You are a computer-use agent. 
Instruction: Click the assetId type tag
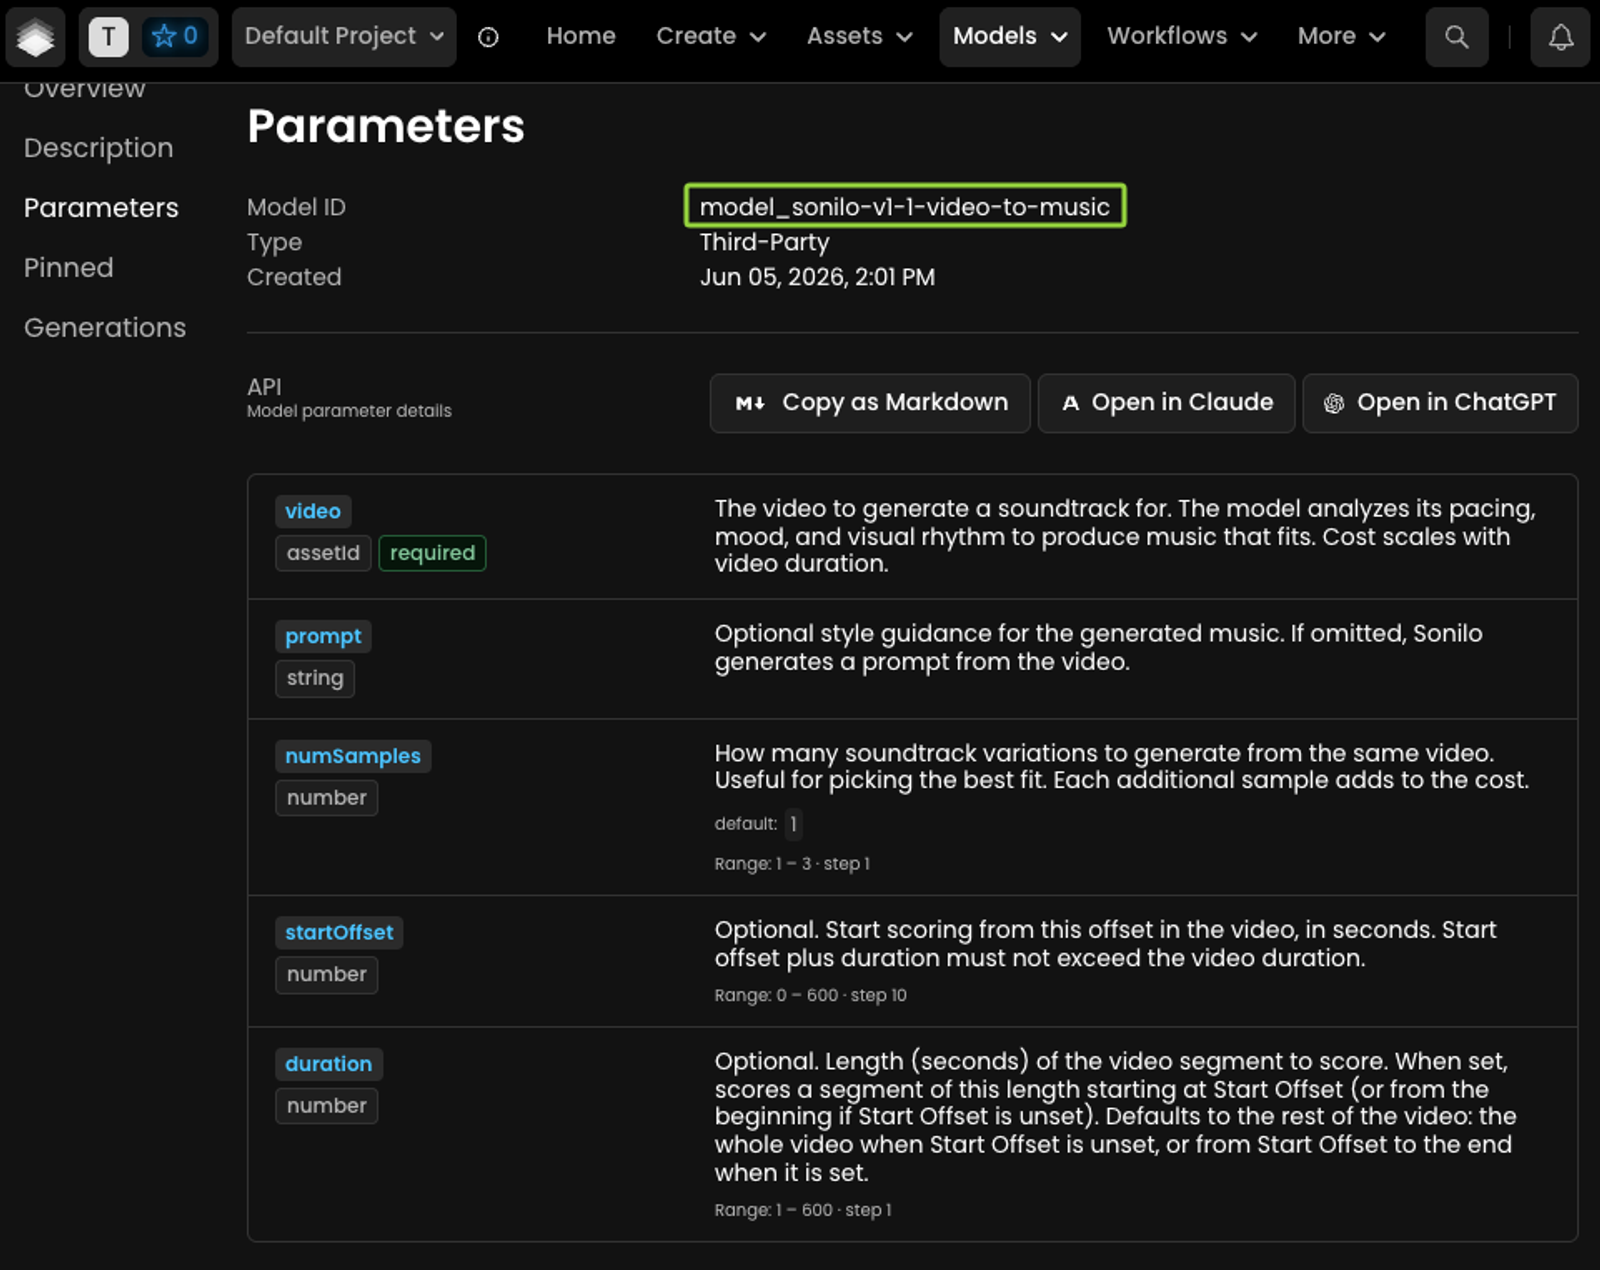(323, 553)
